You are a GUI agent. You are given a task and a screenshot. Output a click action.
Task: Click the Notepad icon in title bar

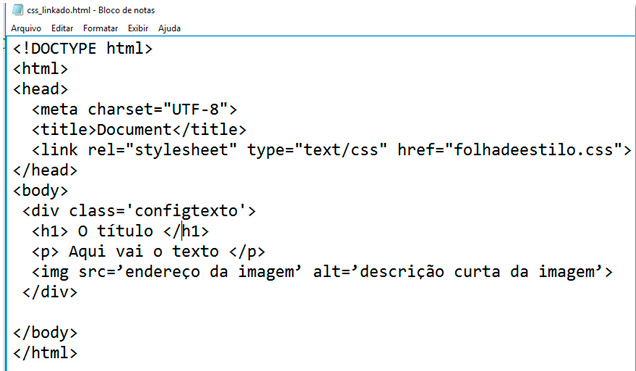coord(17,10)
